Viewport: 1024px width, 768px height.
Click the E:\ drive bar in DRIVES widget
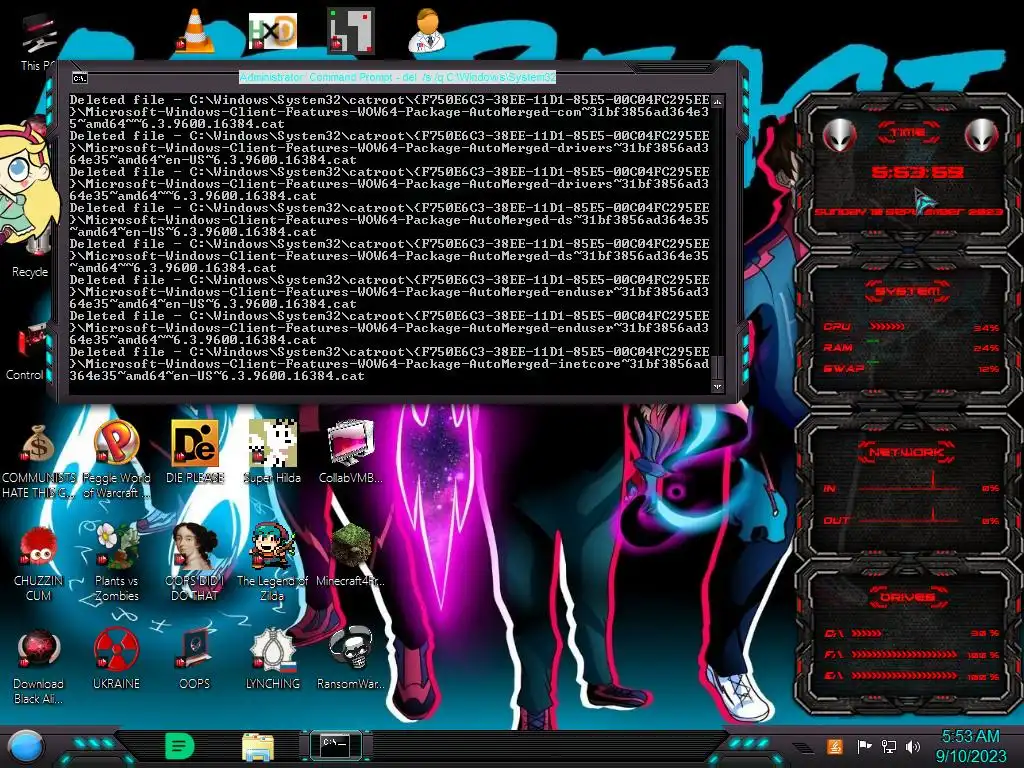pos(905,676)
